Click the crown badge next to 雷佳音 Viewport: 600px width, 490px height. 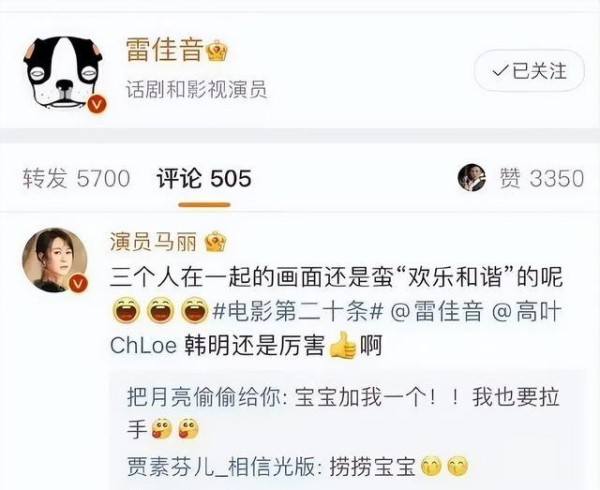pyautogui.click(x=217, y=51)
